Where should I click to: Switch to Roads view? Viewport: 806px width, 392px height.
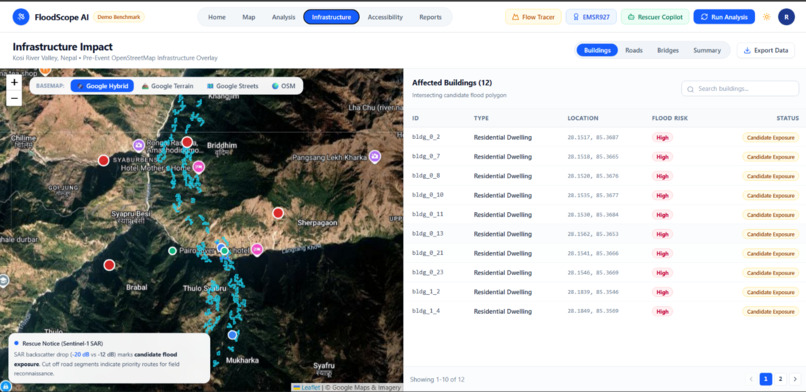point(634,50)
